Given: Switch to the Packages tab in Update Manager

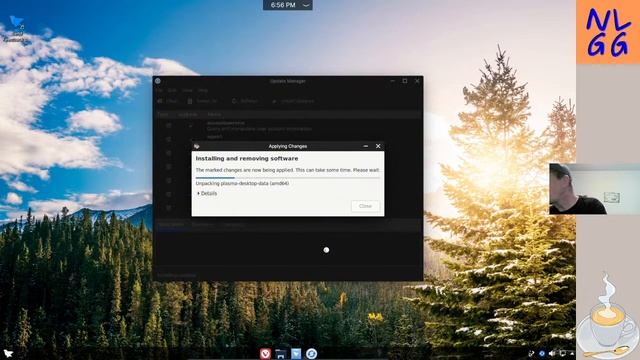Looking at the screenshot, I should [202, 224].
